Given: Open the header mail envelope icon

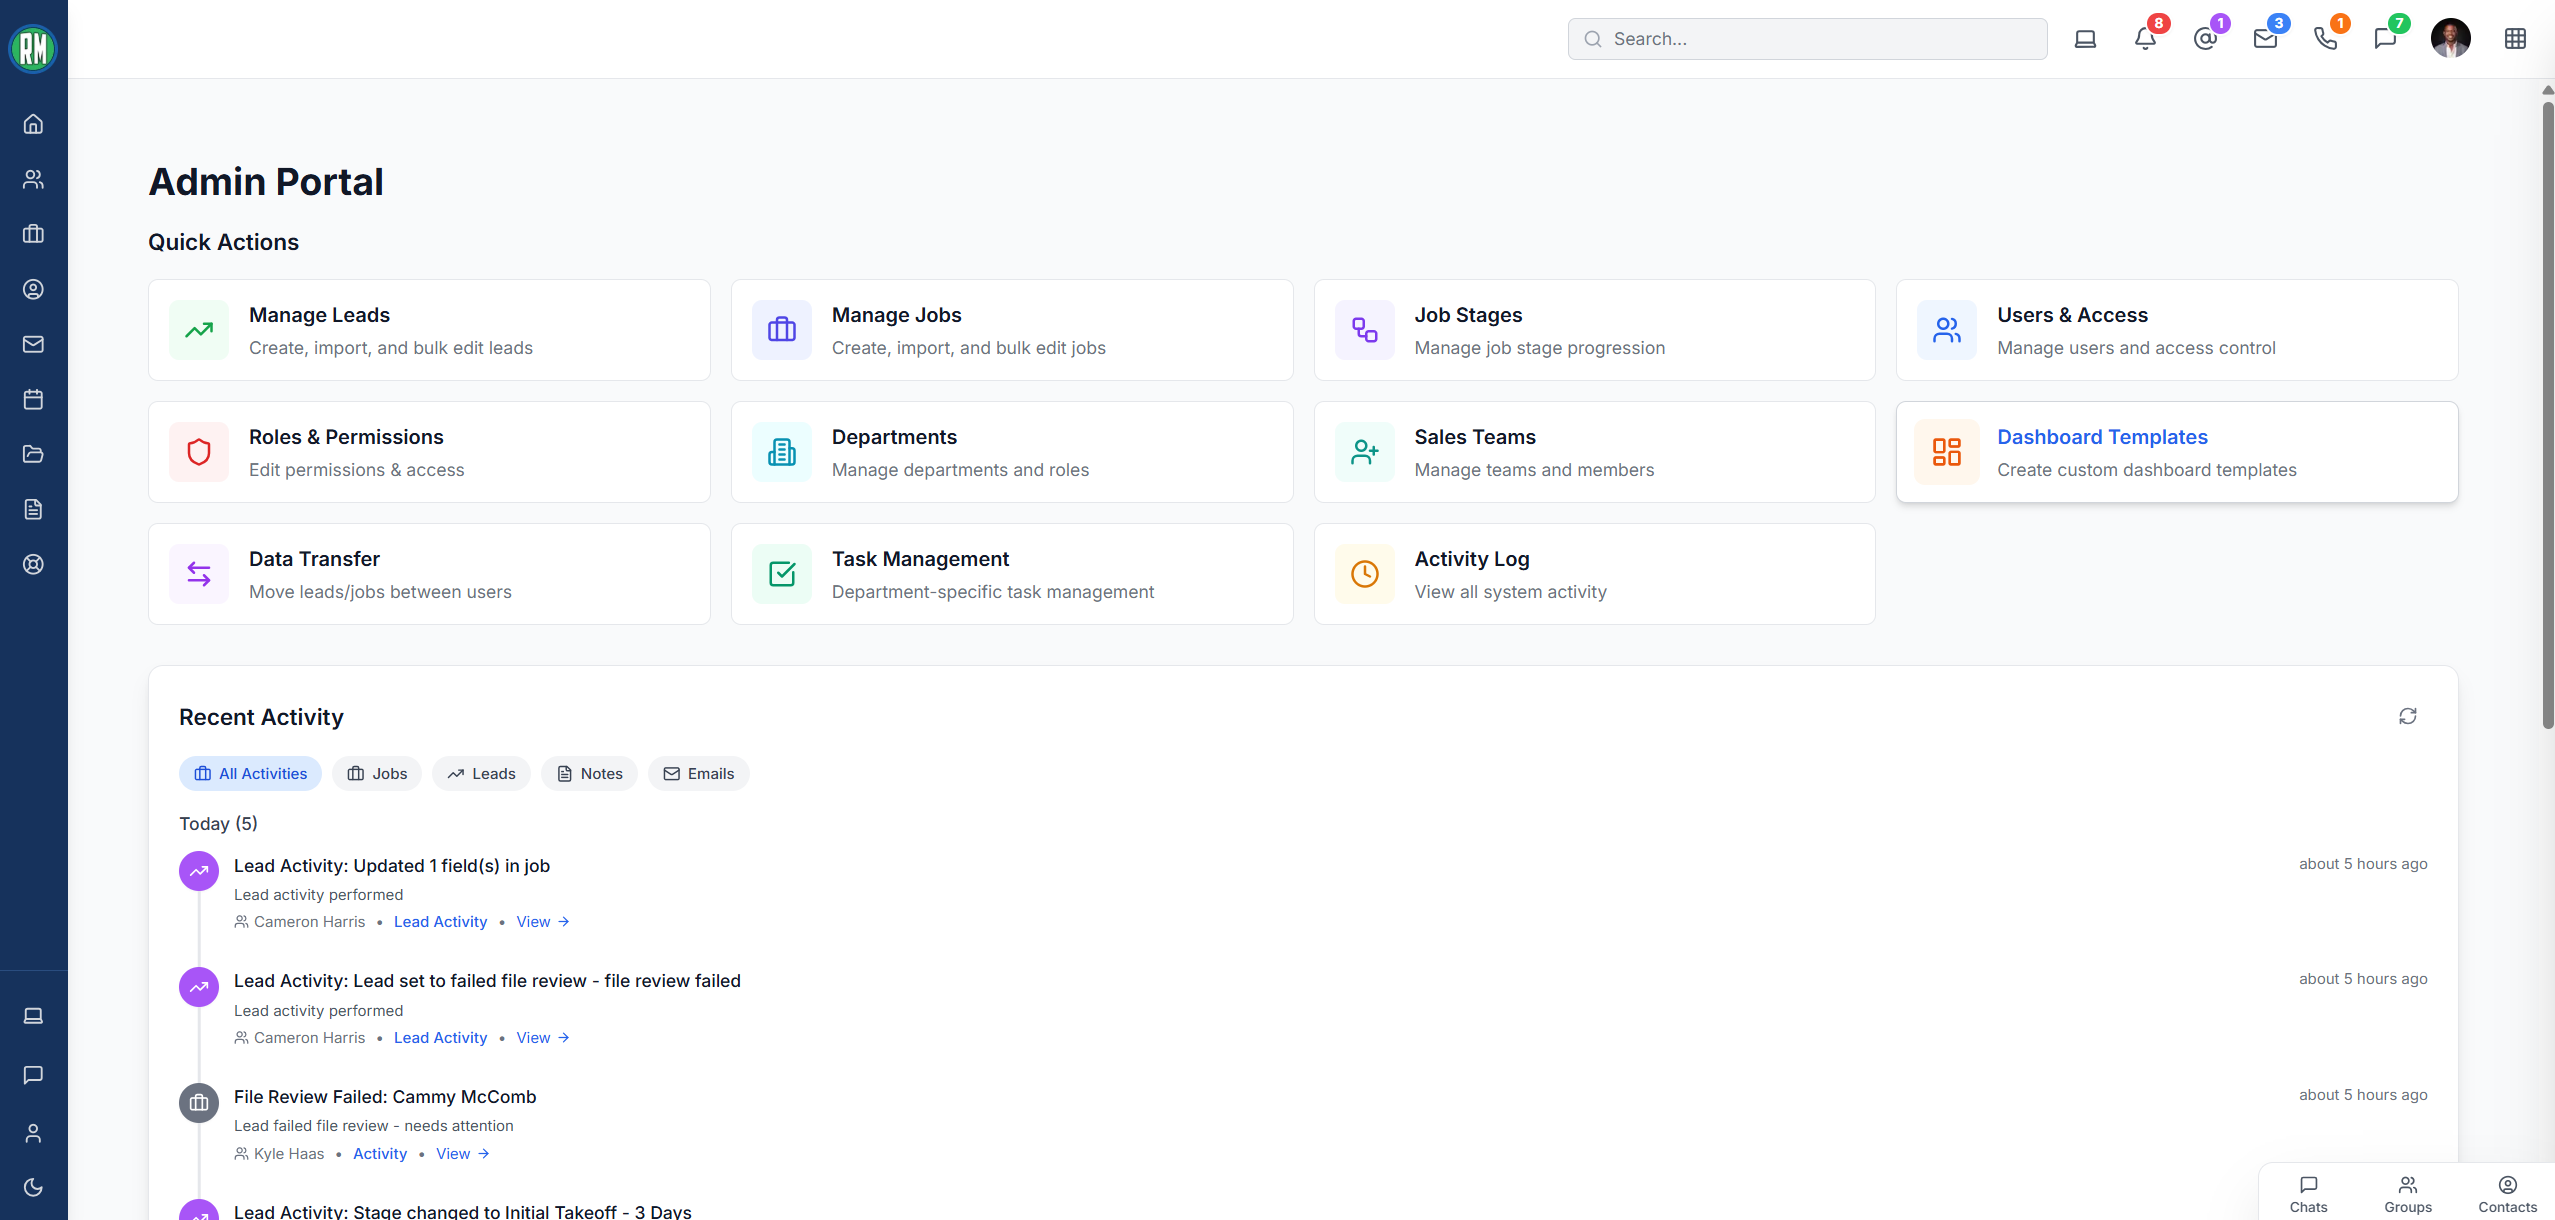Looking at the screenshot, I should (x=2265, y=39).
